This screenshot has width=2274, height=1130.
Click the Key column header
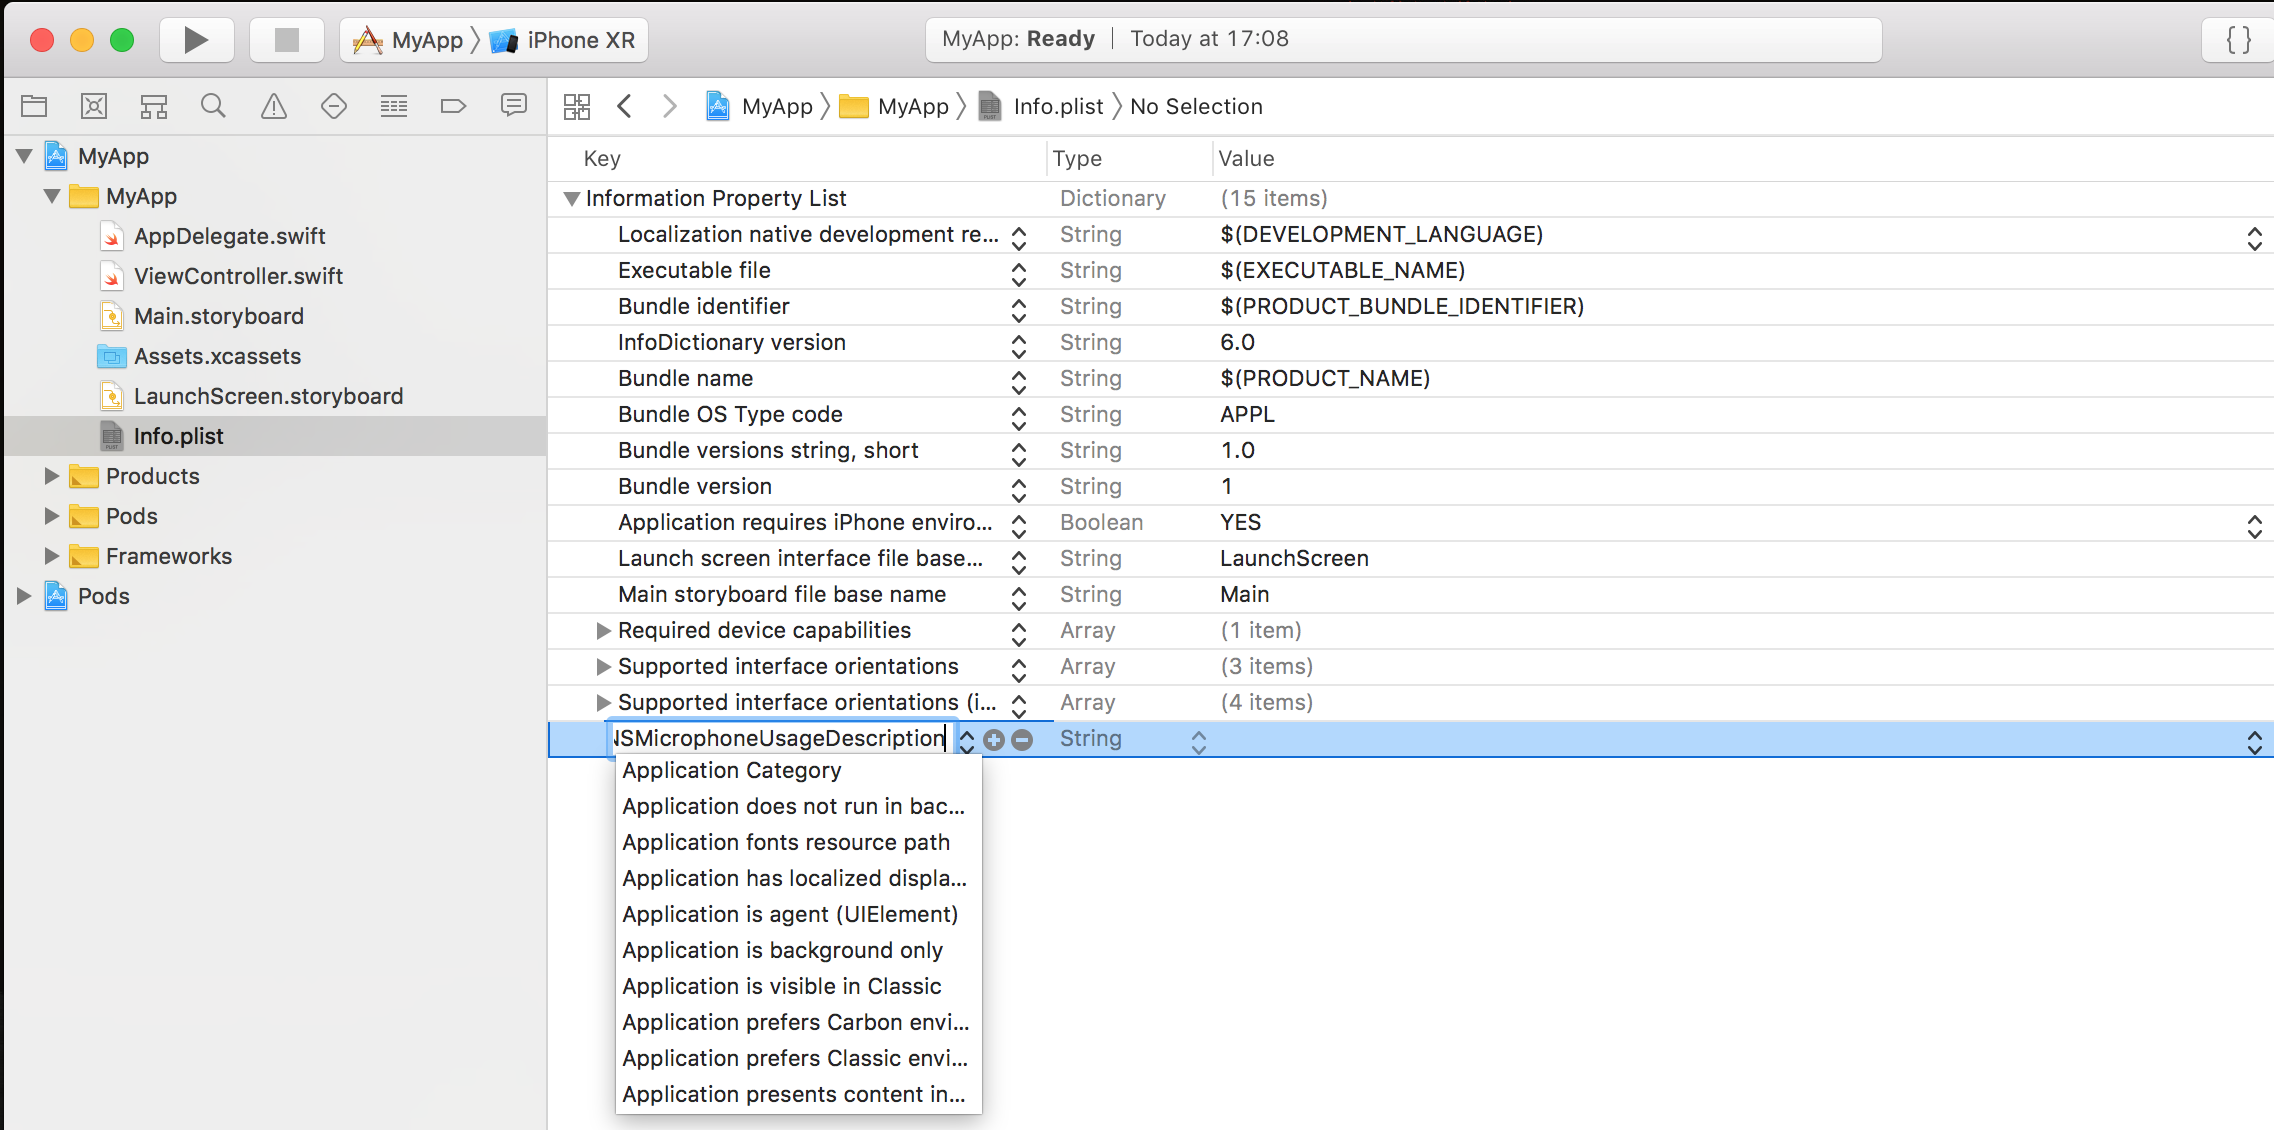tap(602, 158)
